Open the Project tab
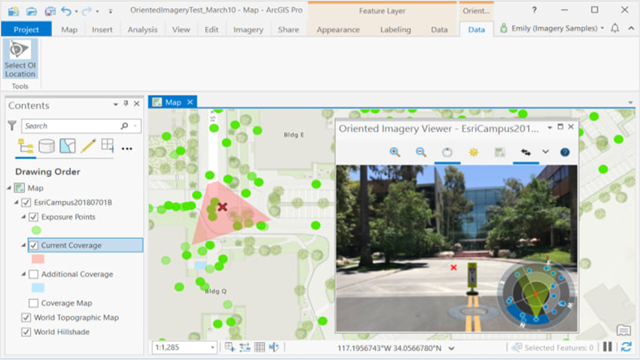Viewport: 640px width, 360px height. point(26,29)
